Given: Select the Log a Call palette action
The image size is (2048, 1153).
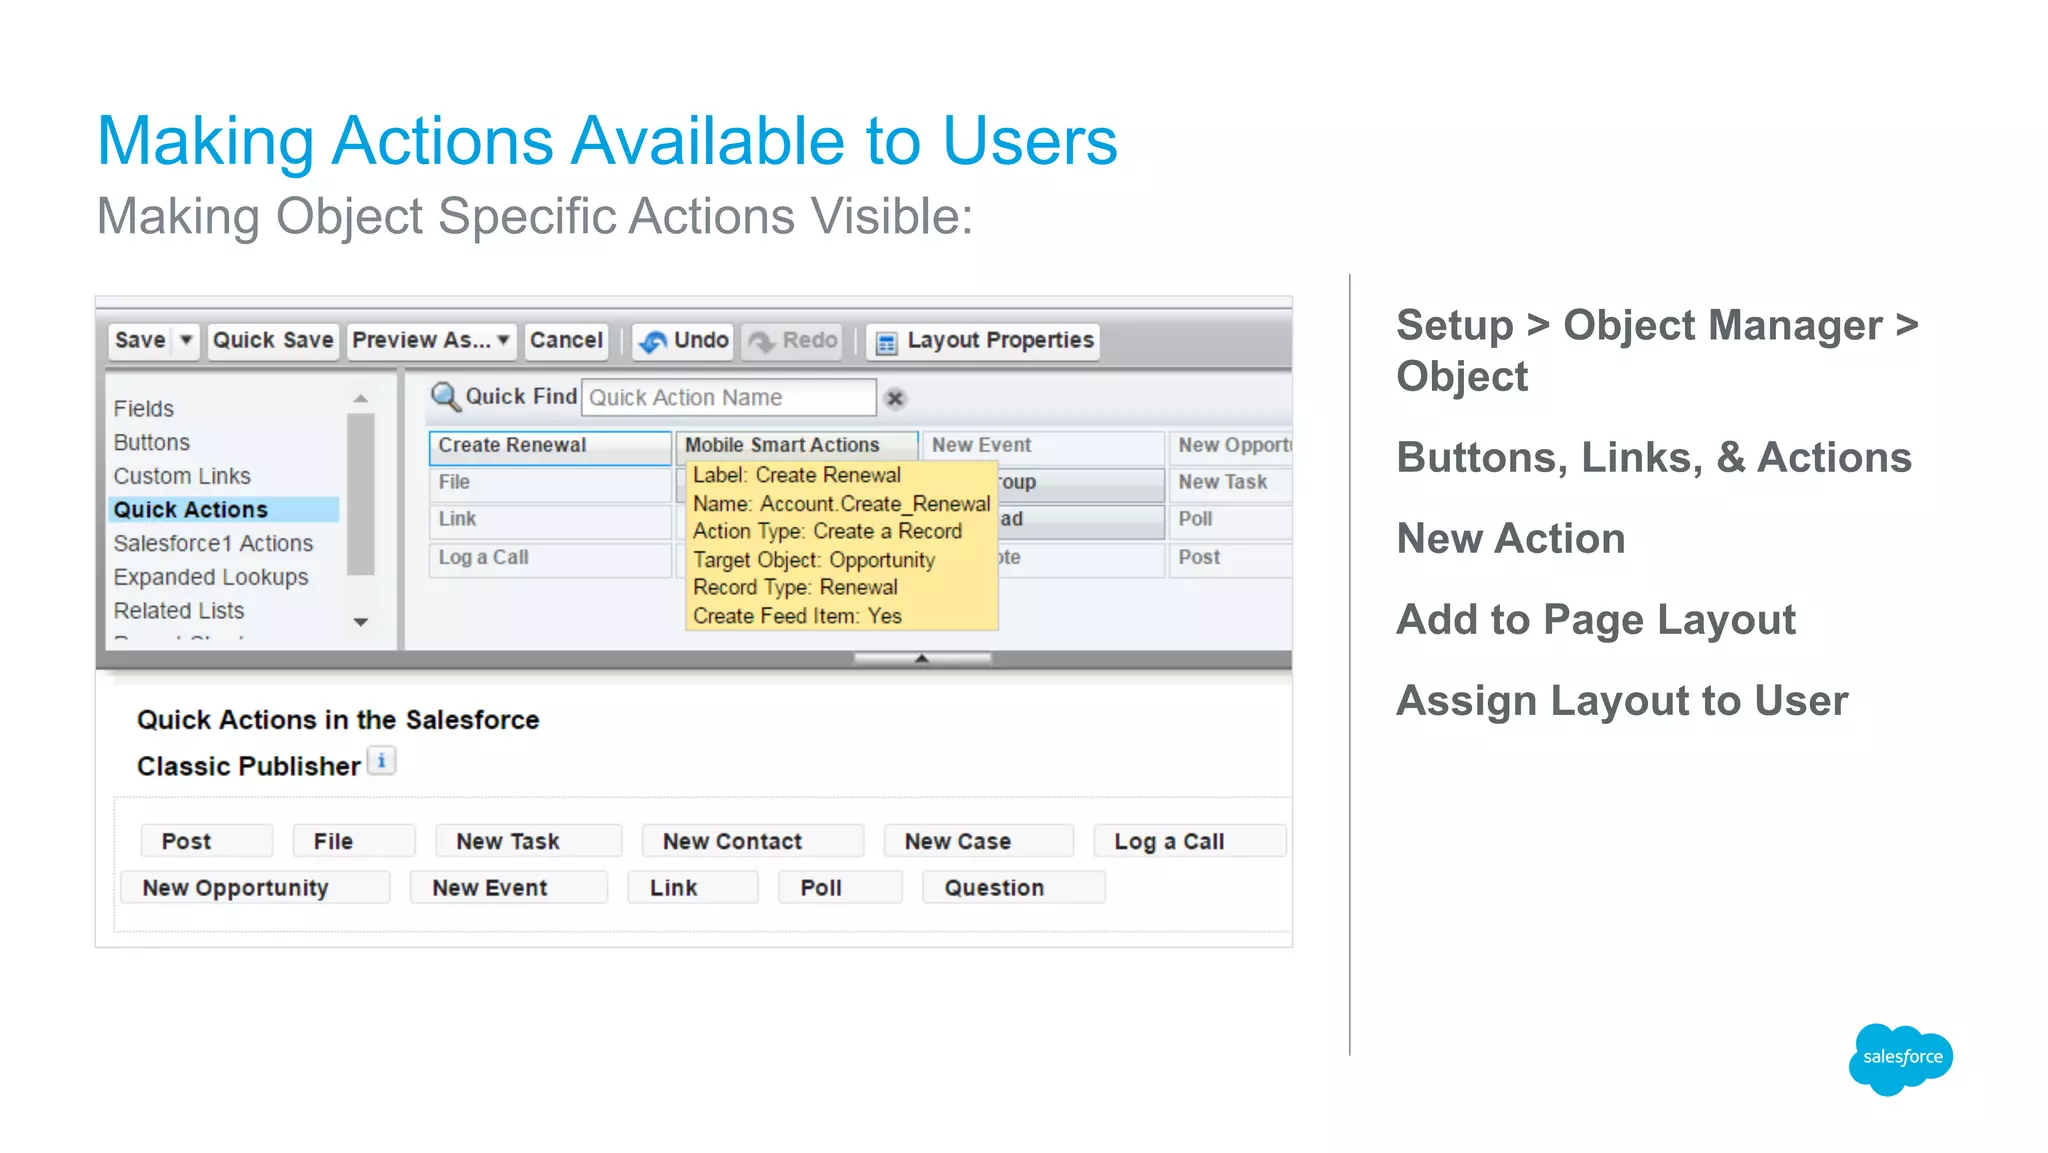Looking at the screenshot, I should pos(550,558).
